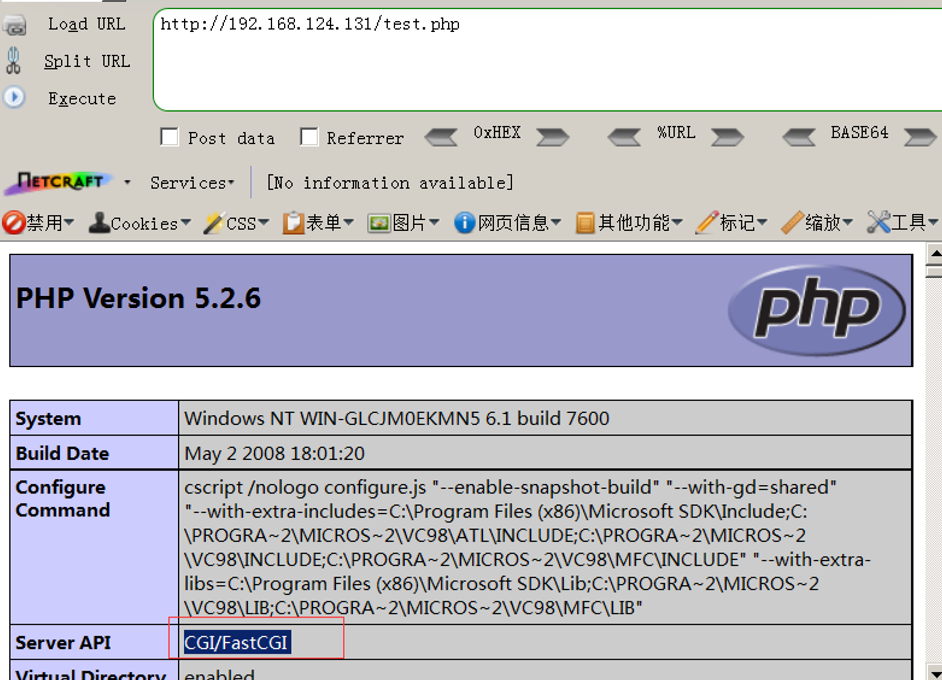This screenshot has width=942, height=680.
Task: Click the highlighted CGI/FastCGI value
Action: point(237,643)
